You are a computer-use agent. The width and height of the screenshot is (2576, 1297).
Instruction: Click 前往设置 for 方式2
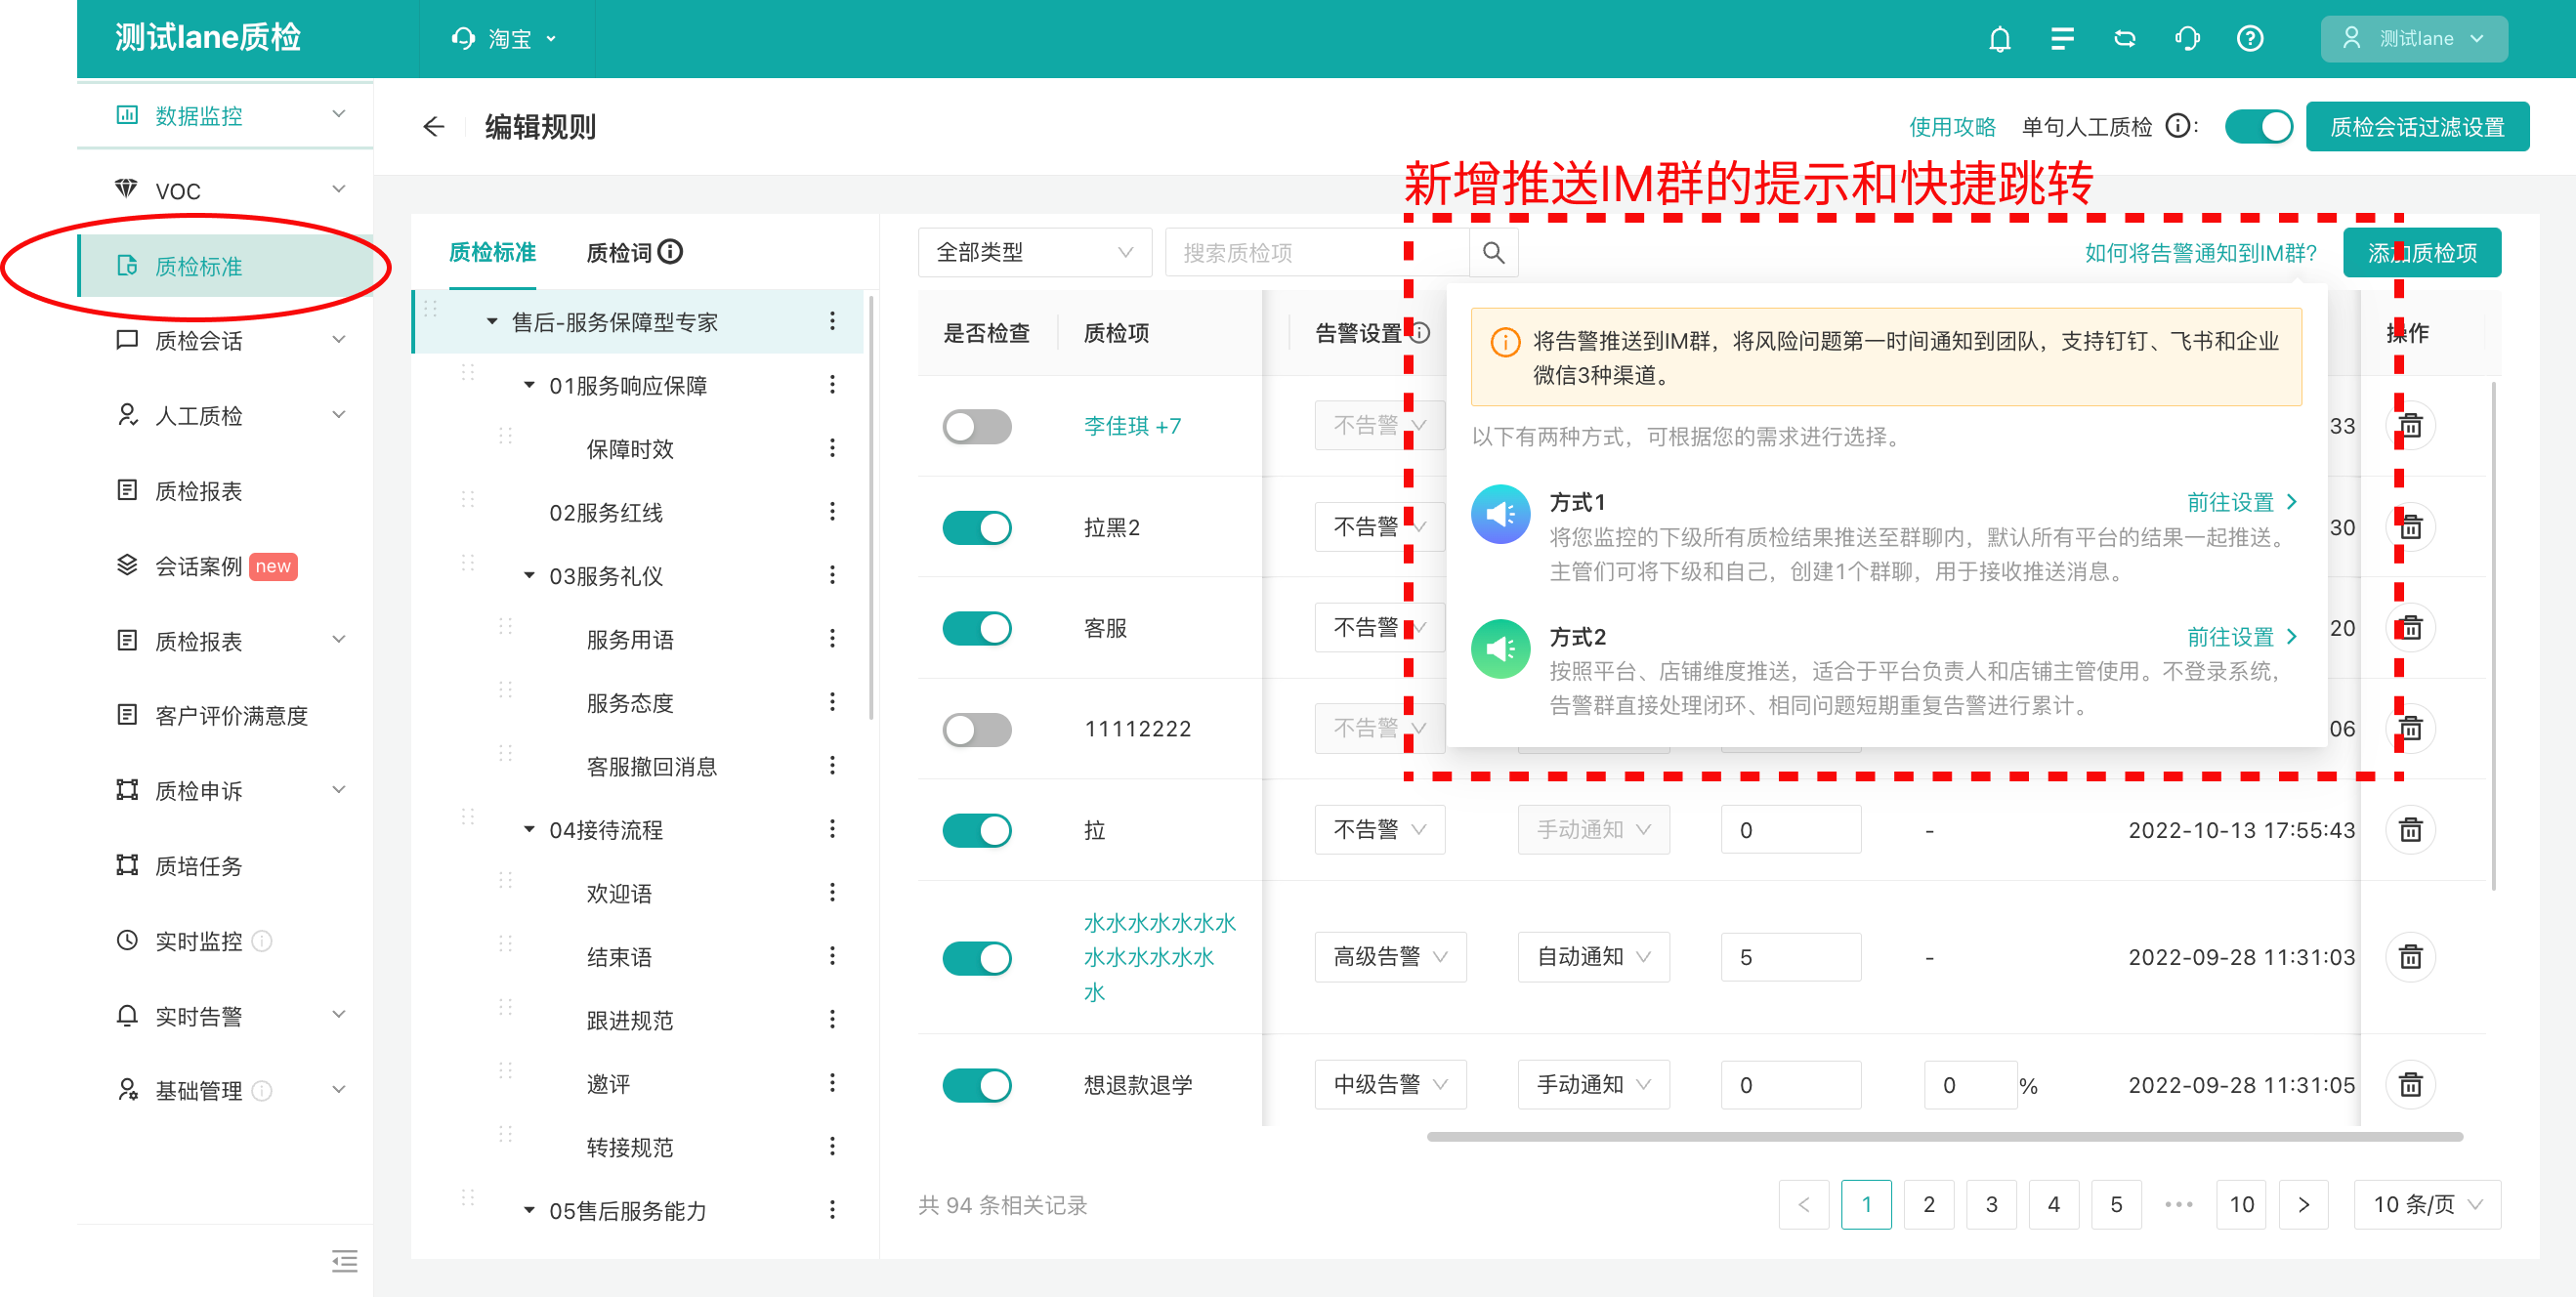[2242, 637]
